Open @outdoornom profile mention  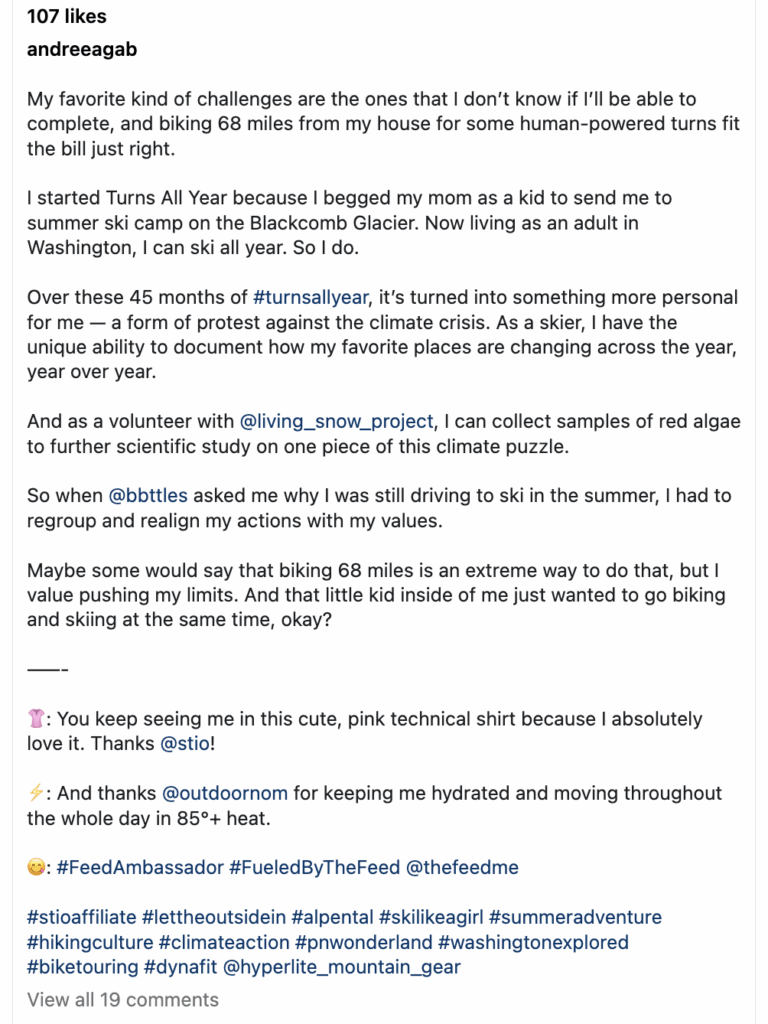[225, 793]
